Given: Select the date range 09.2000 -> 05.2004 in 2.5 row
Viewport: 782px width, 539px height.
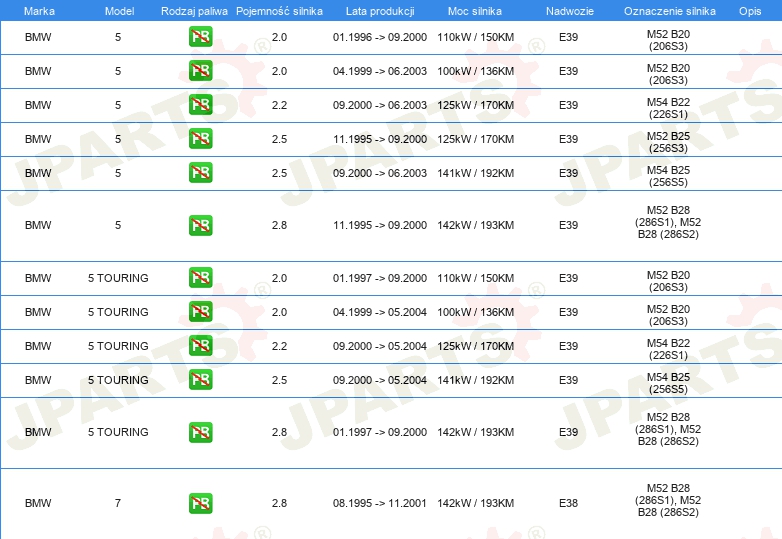Looking at the screenshot, I should click(380, 380).
